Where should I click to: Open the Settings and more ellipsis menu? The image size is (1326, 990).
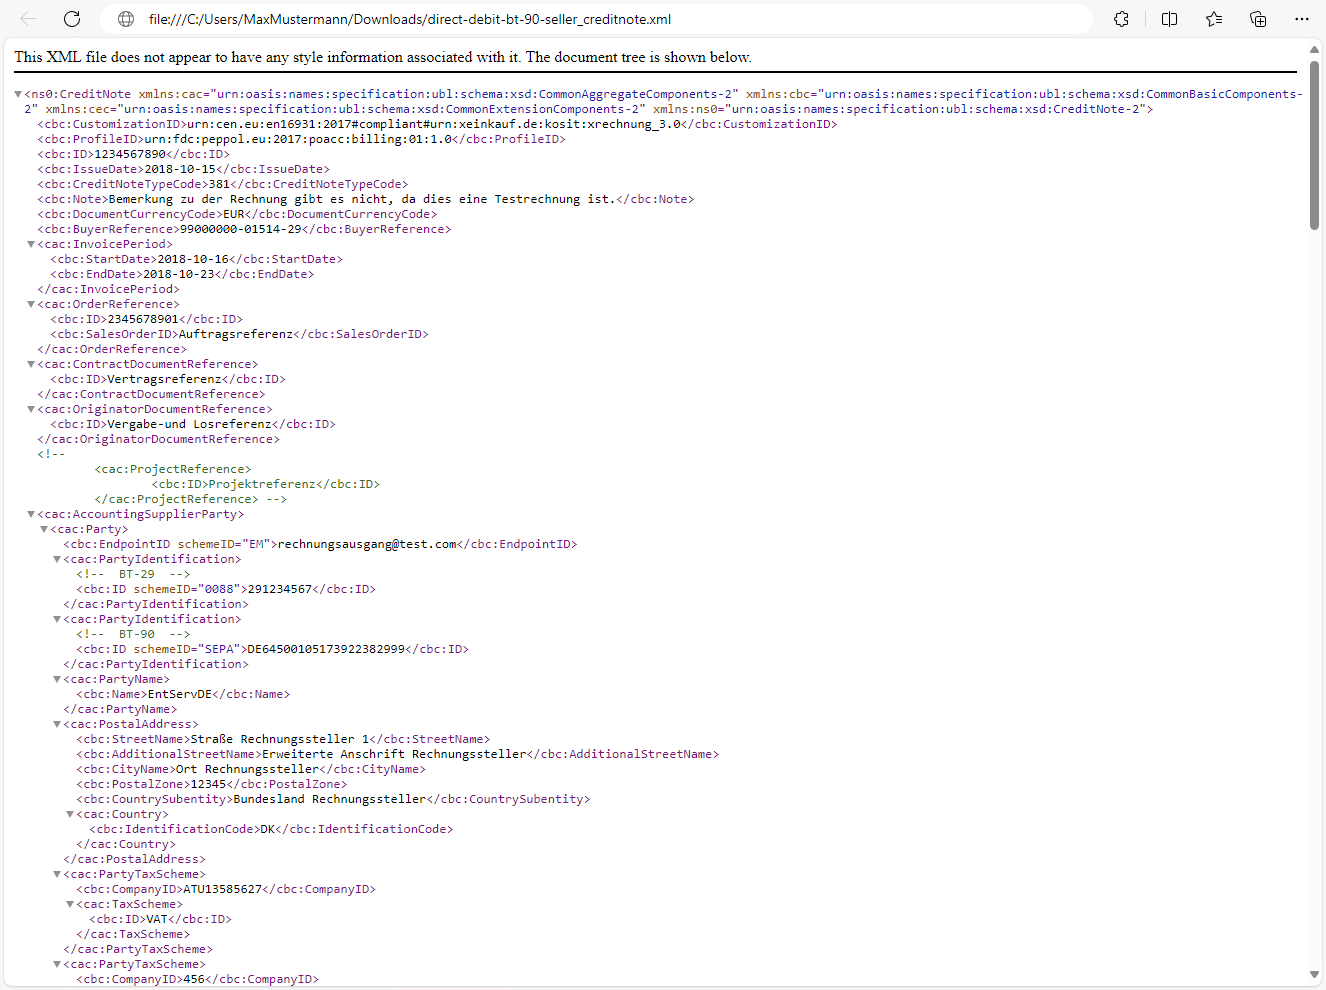coord(1301,19)
